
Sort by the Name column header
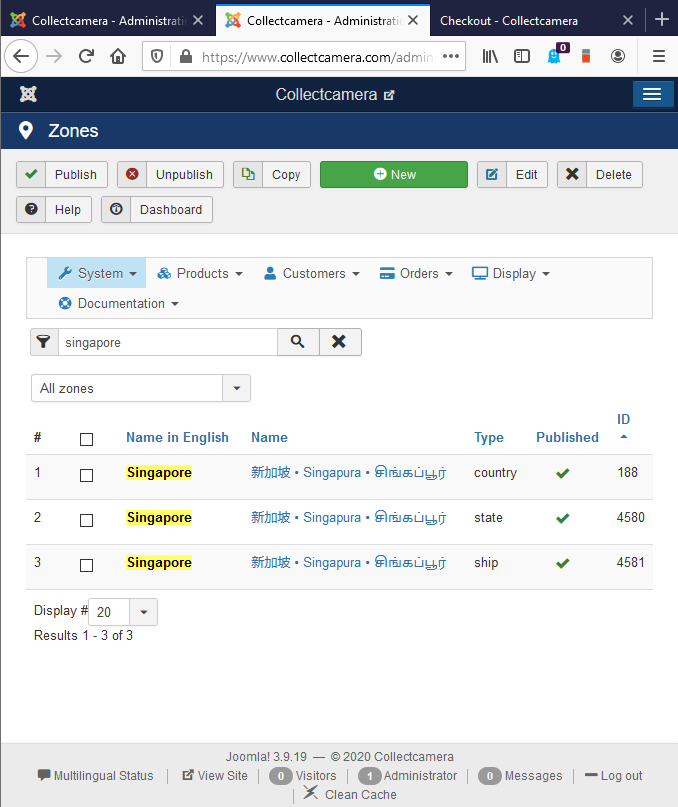269,437
